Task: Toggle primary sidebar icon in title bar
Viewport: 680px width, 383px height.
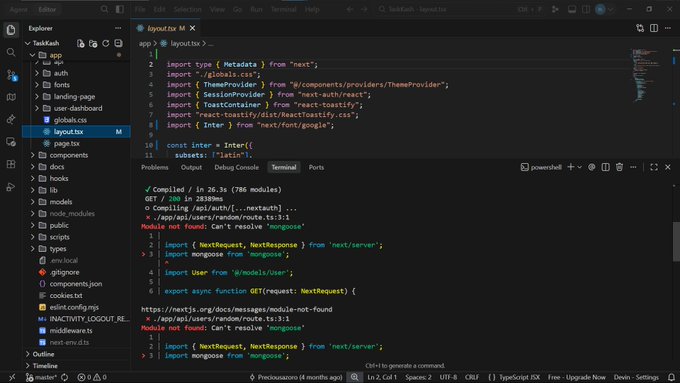Action: click(x=120, y=9)
